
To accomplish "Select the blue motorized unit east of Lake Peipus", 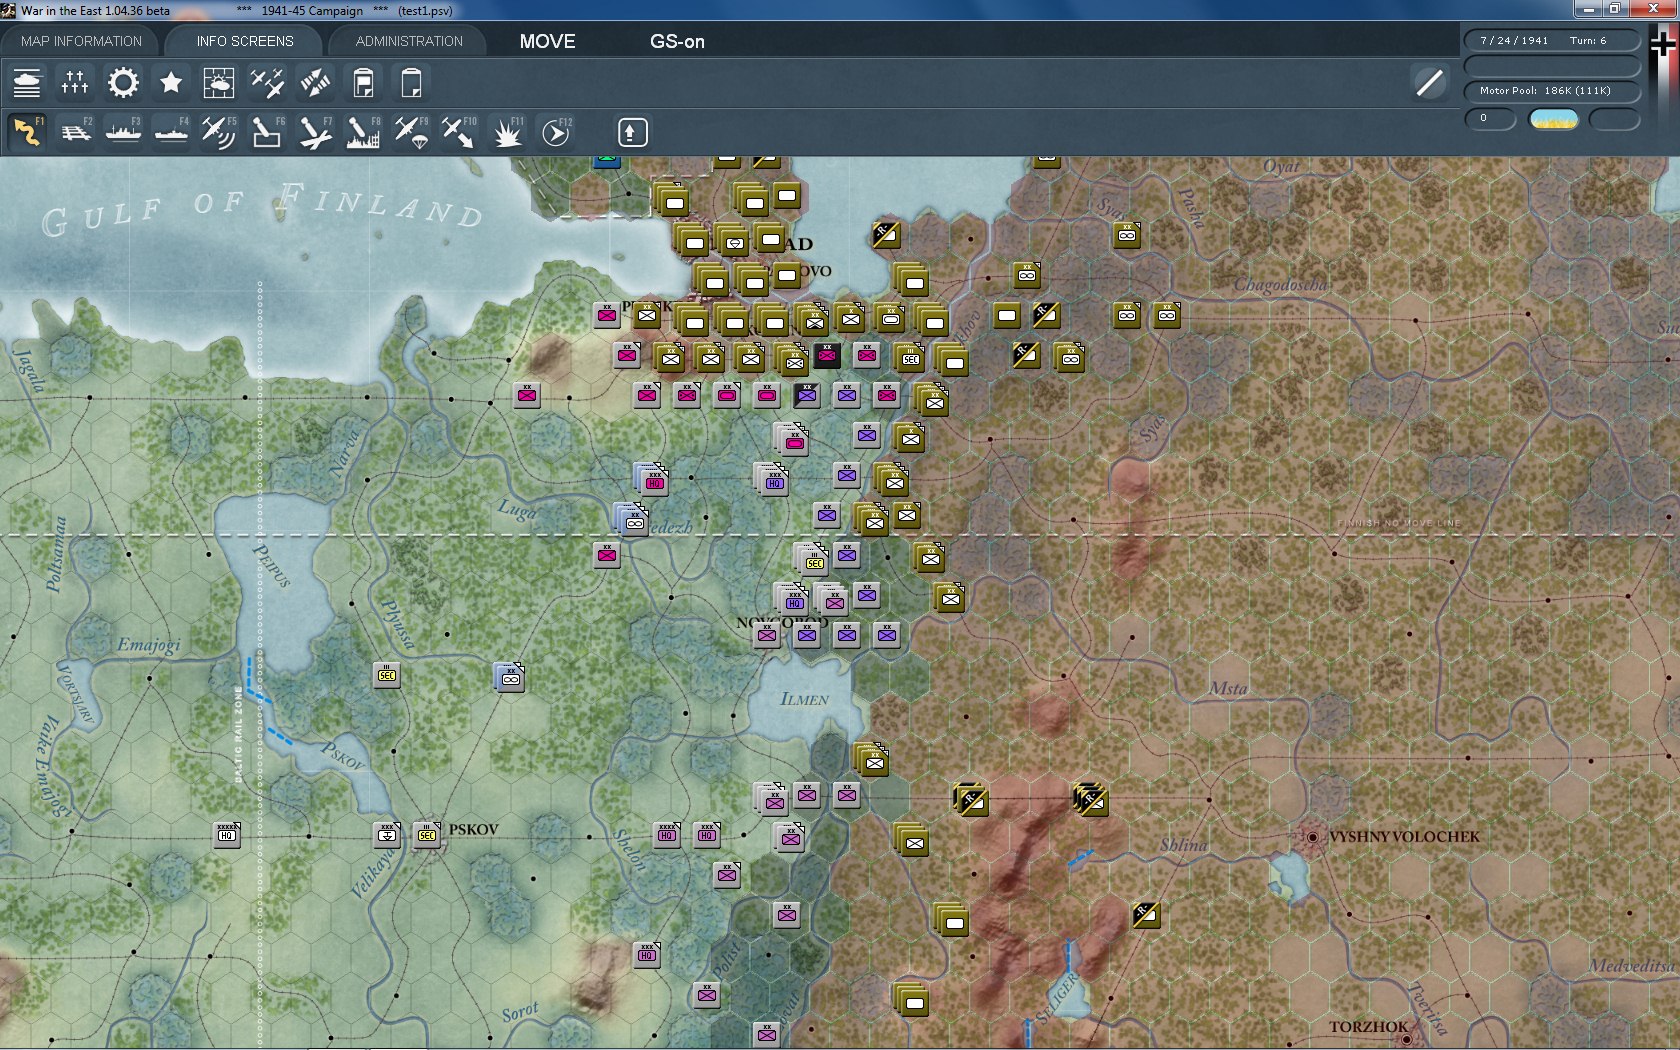I will click(x=510, y=677).
